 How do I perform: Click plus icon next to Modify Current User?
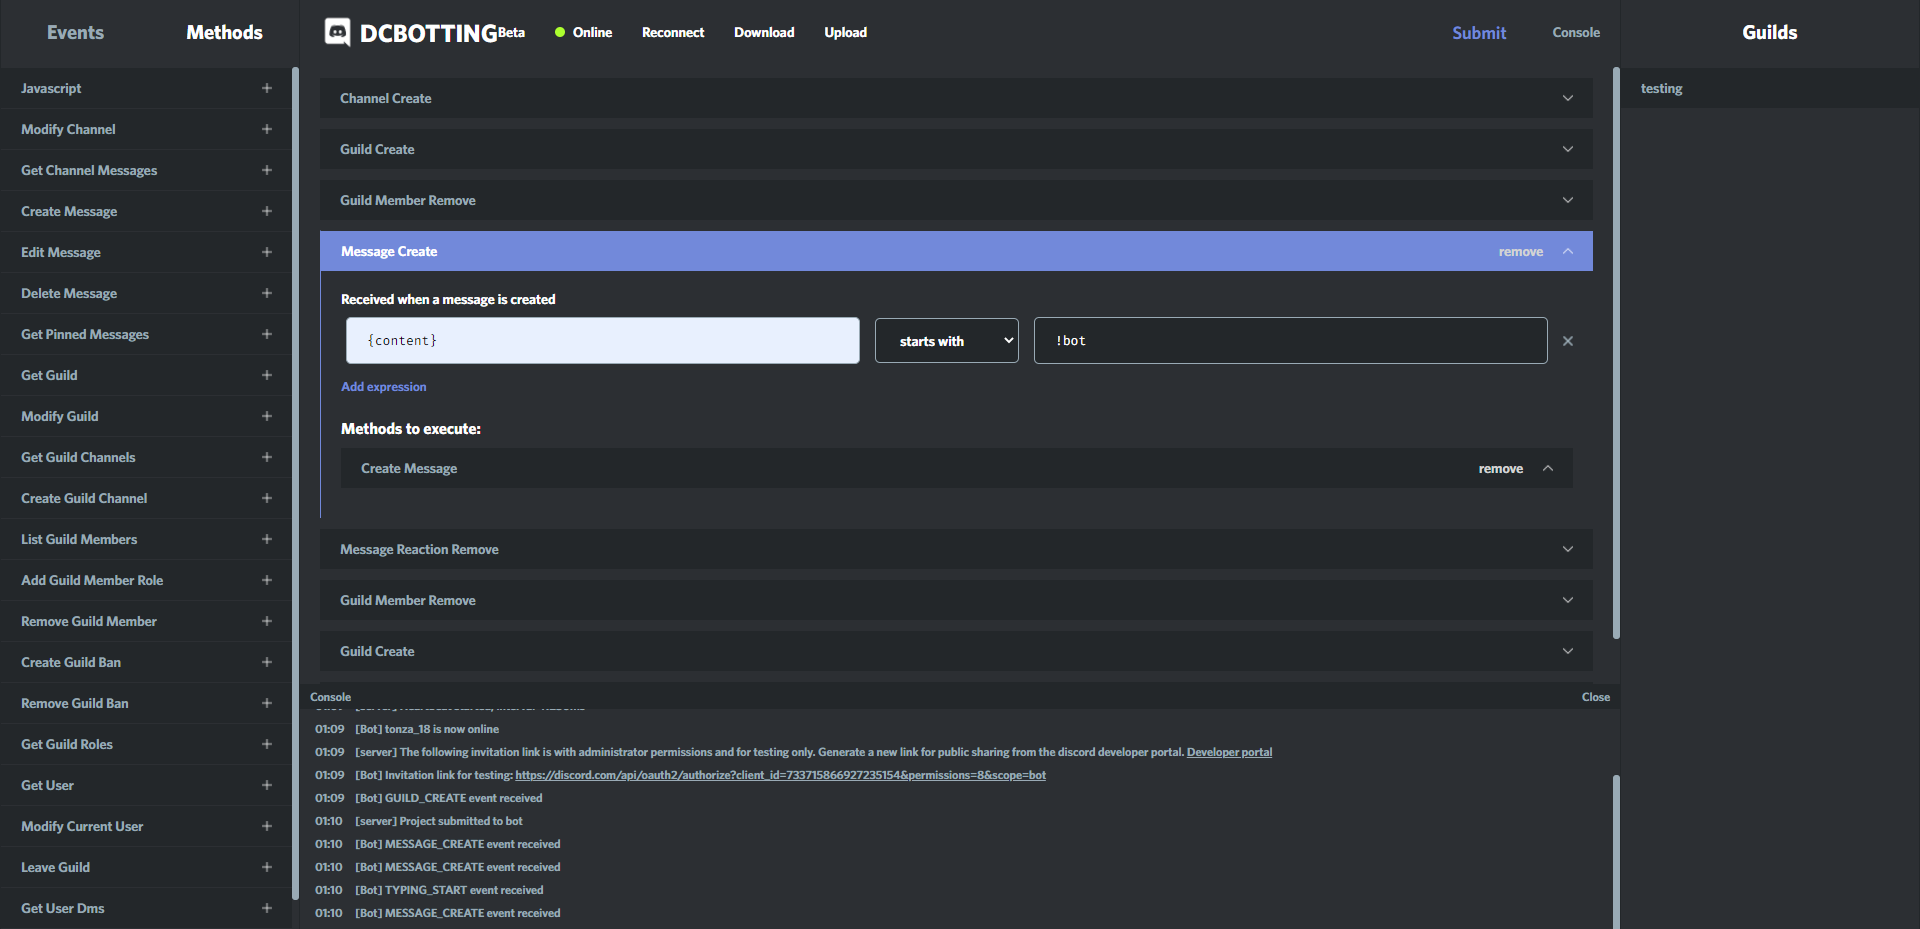(x=267, y=826)
